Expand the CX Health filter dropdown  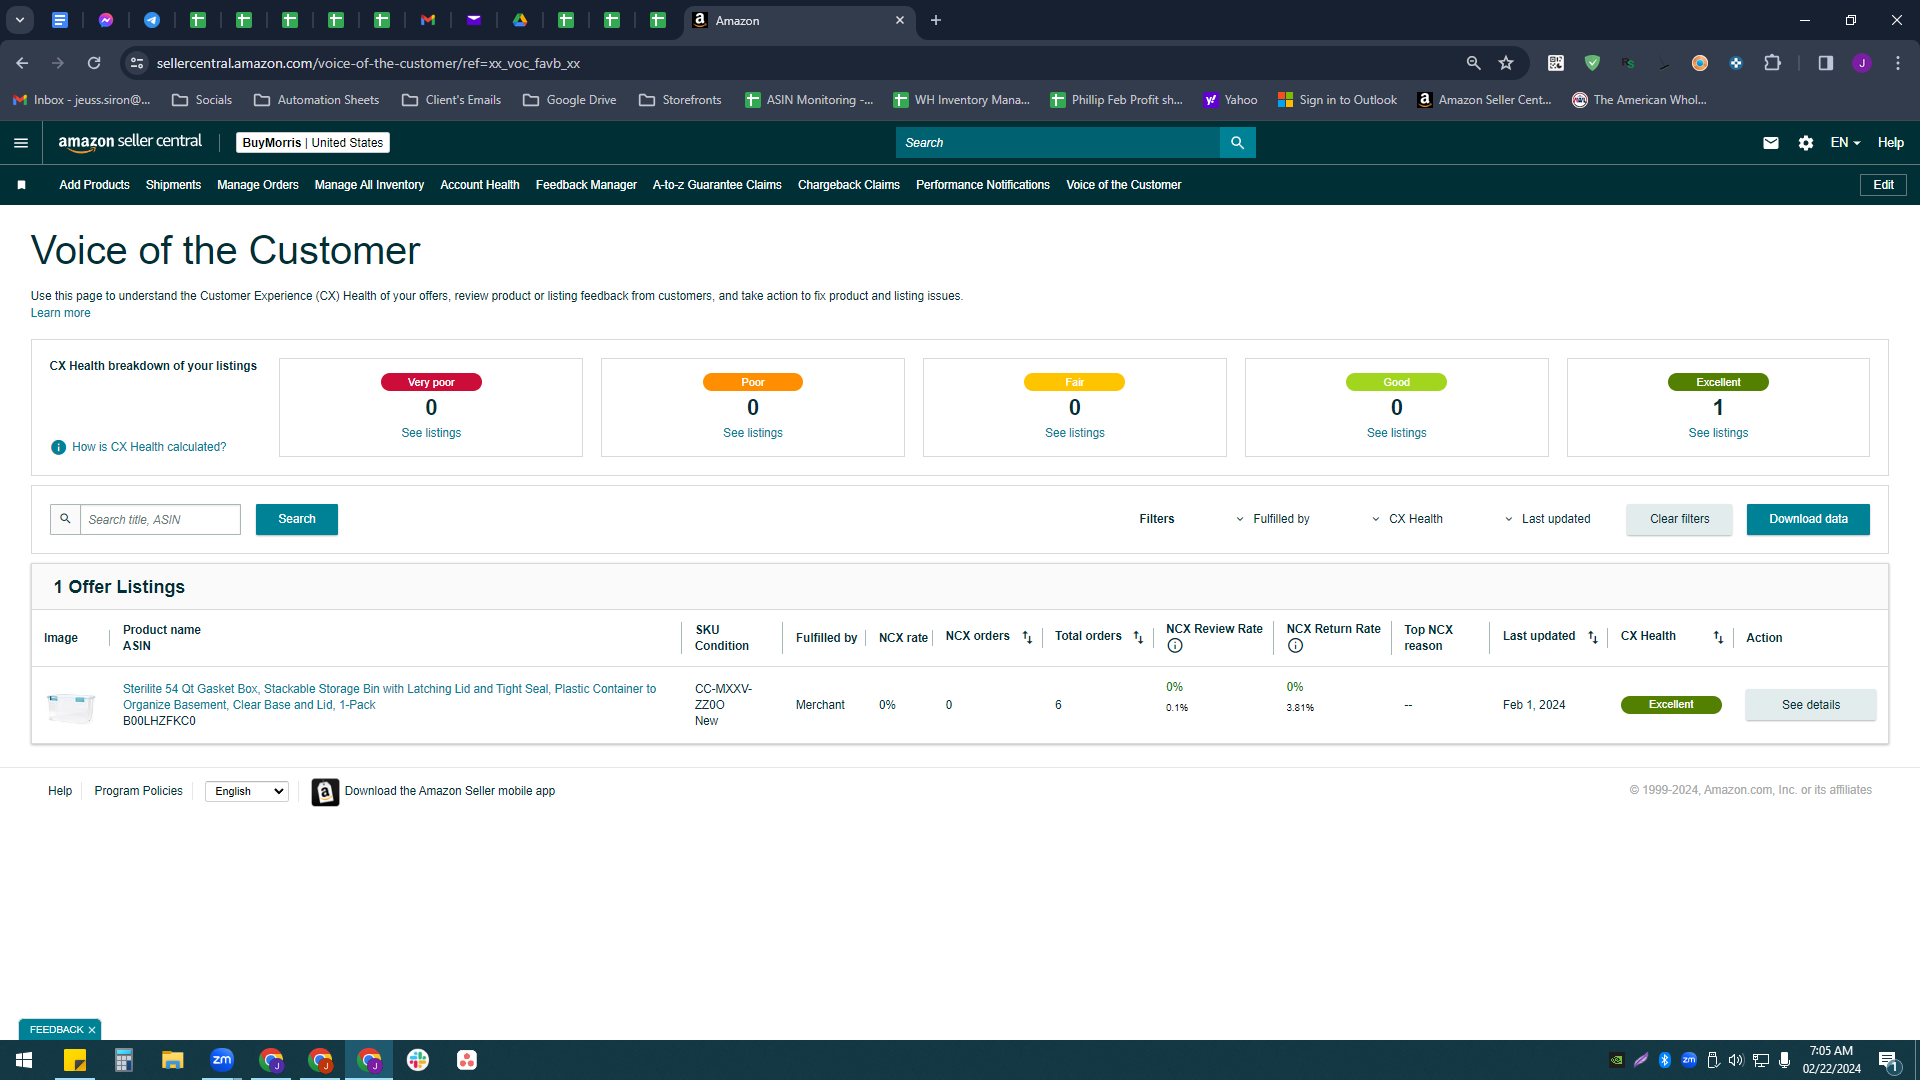[x=1406, y=519]
